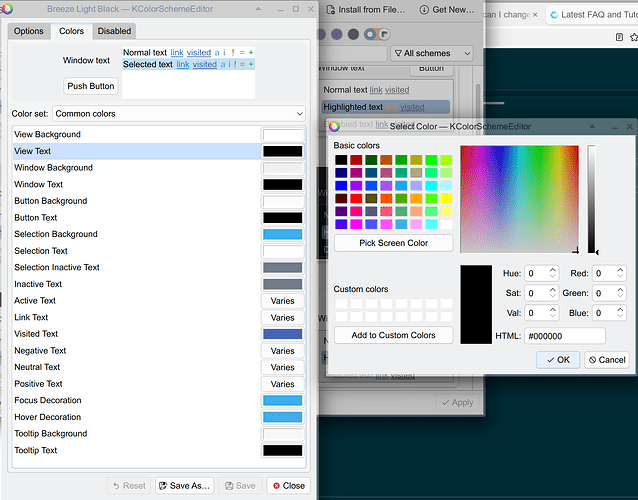Click the Hue value field
638x500 pixels.
(537, 273)
